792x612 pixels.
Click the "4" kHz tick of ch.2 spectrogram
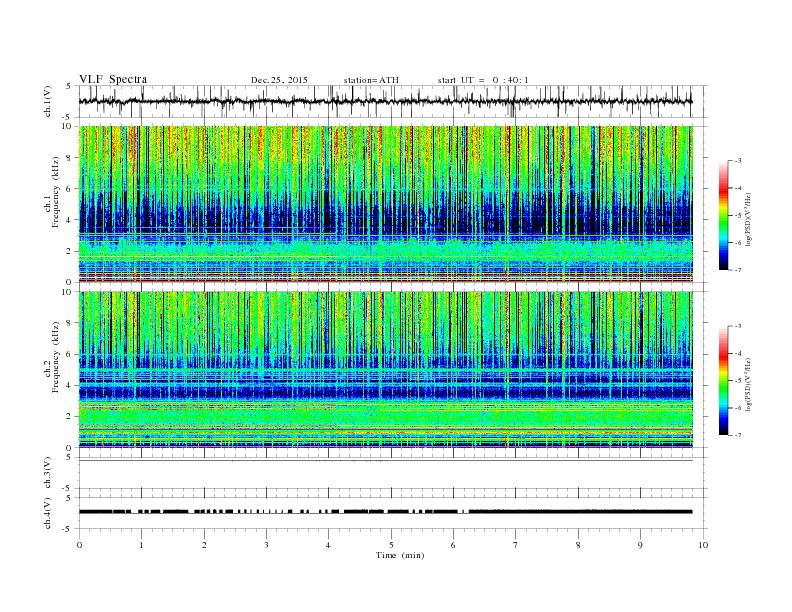pyautogui.click(x=69, y=385)
